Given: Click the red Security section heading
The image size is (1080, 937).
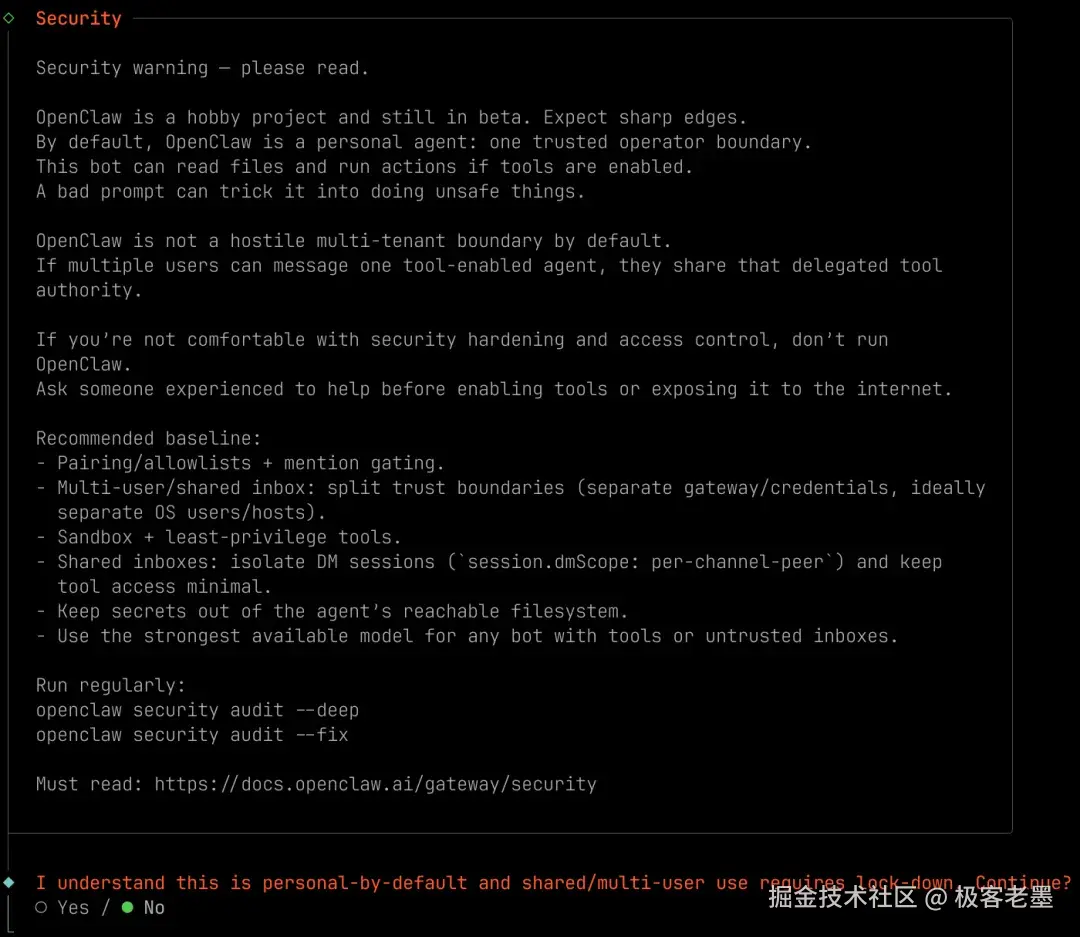Looking at the screenshot, I should point(79,19).
